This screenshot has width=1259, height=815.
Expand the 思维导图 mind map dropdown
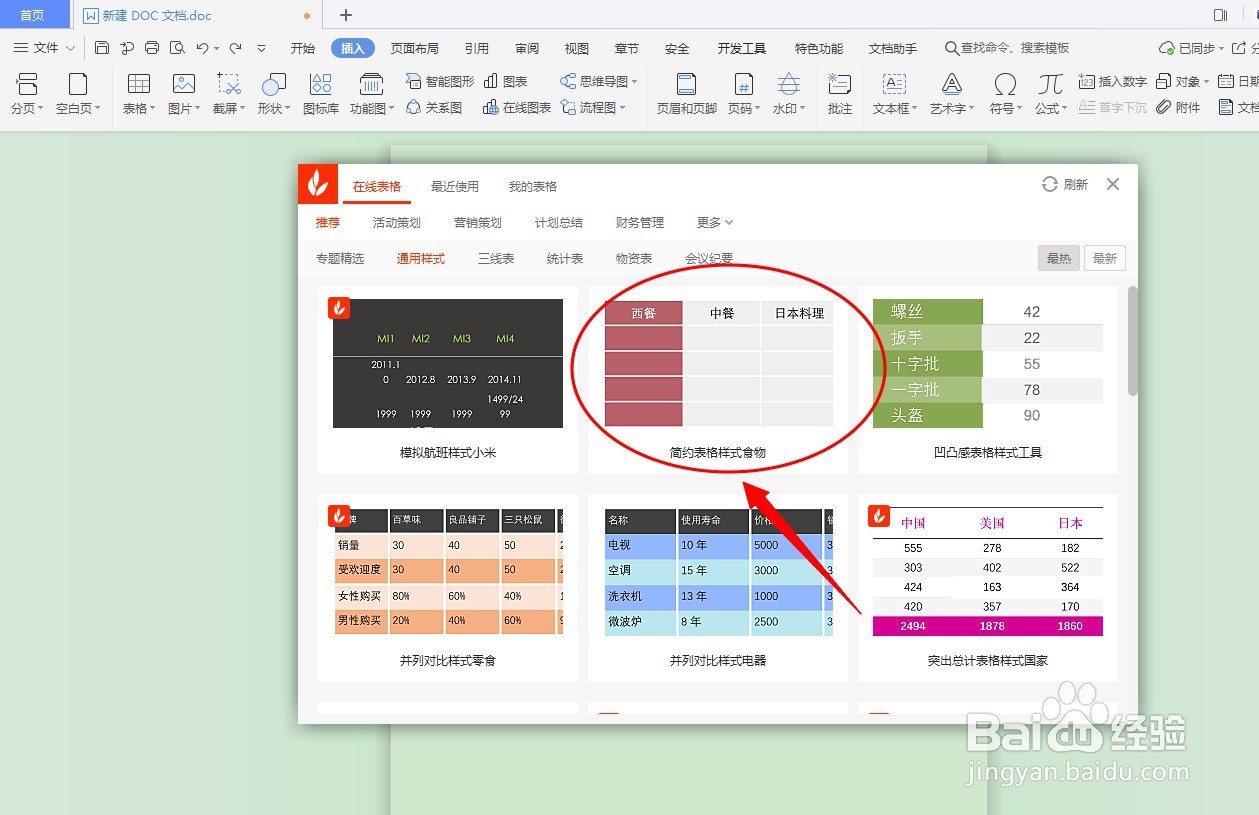point(634,82)
